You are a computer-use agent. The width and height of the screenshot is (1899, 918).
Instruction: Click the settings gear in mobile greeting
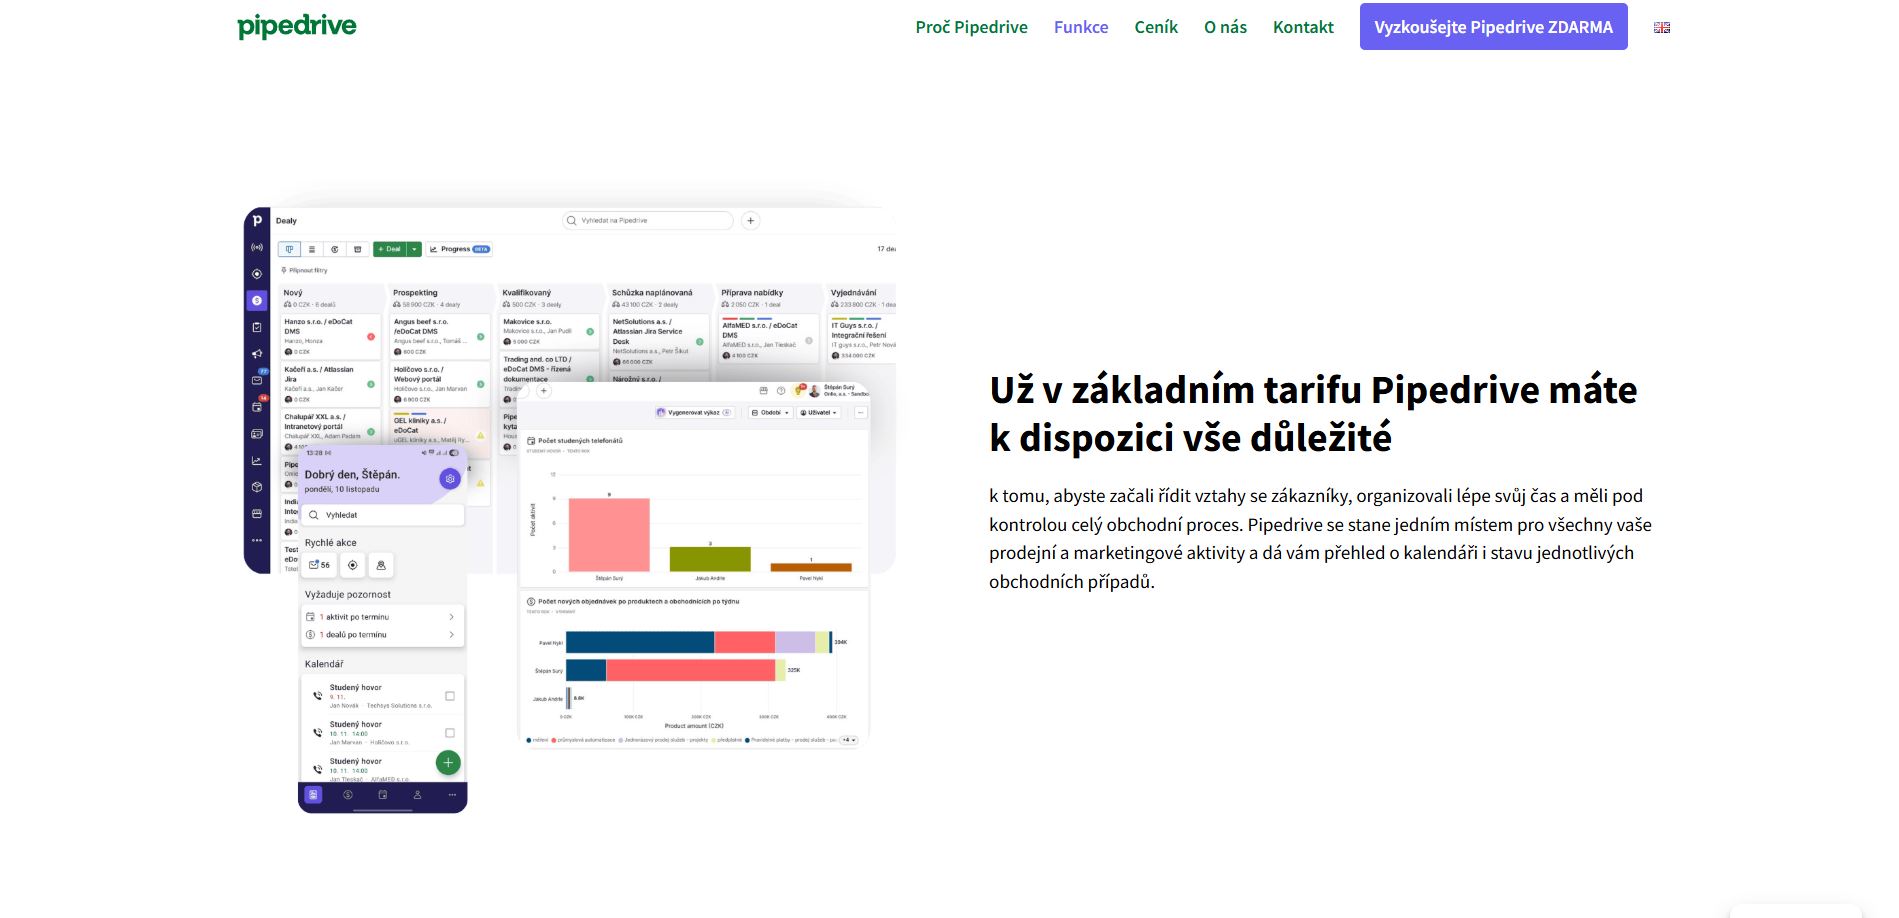coord(450,479)
